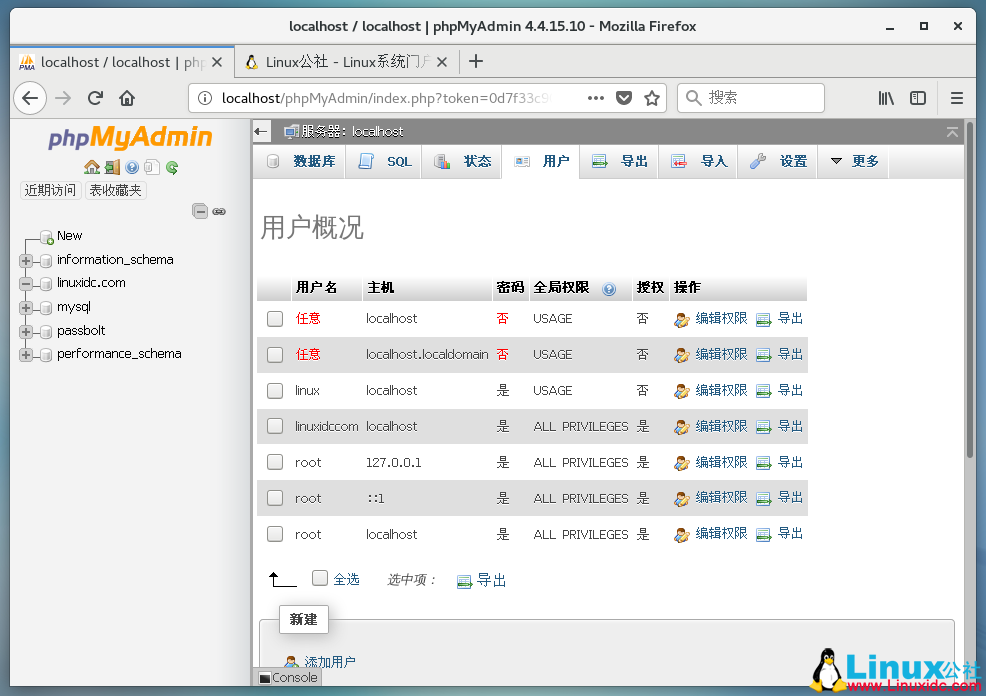
Task: Click the Firefox page reload button
Action: (95, 98)
